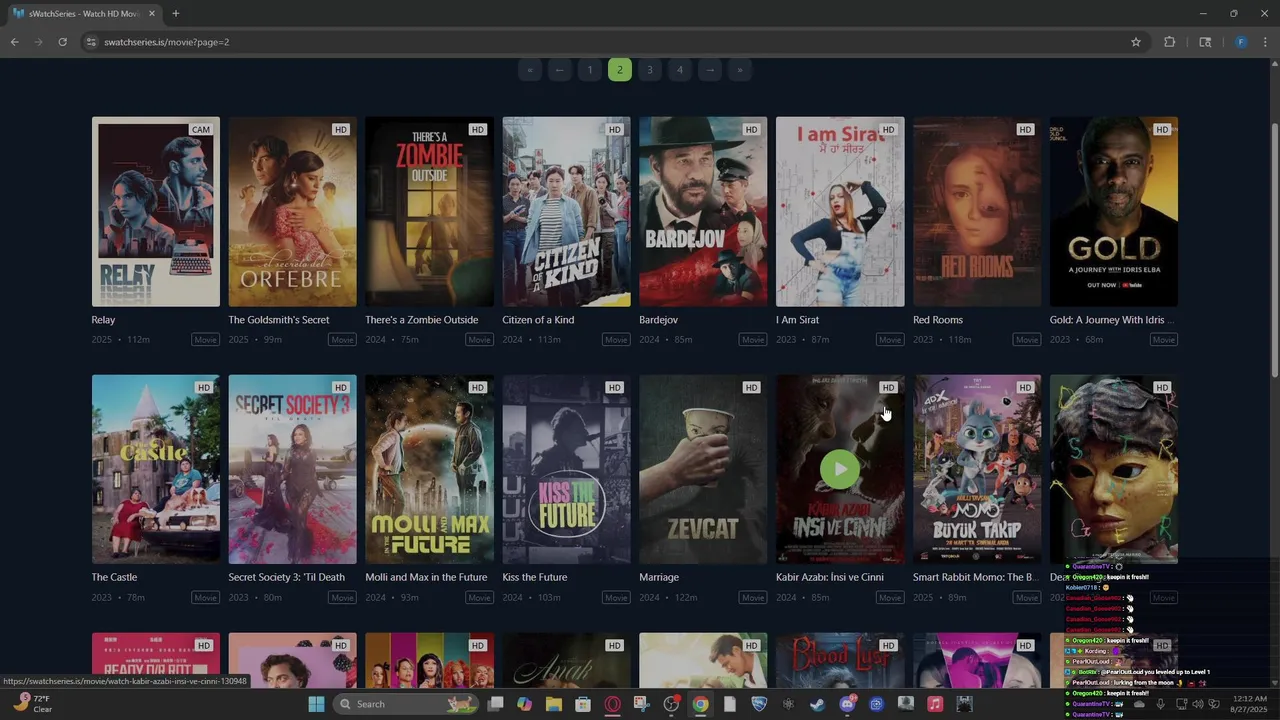The height and width of the screenshot is (720, 1280).
Task: Select the sWatchSeries browser tab
Action: tap(84, 13)
